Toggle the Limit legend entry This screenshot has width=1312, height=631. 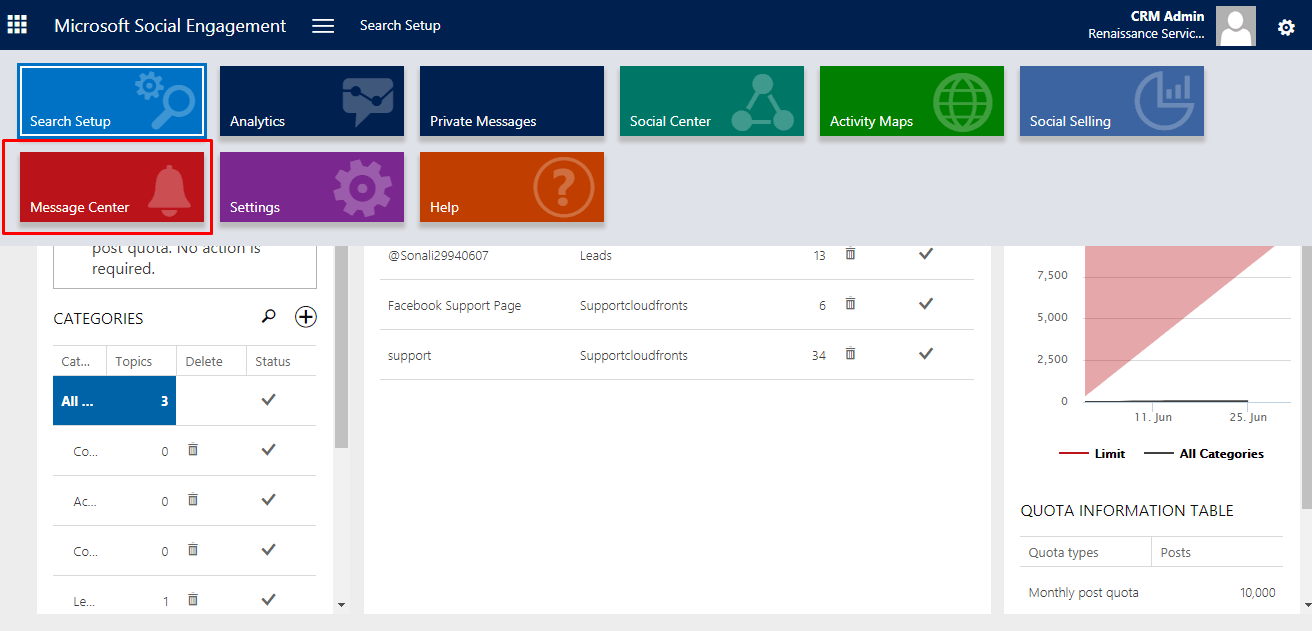tap(1092, 453)
